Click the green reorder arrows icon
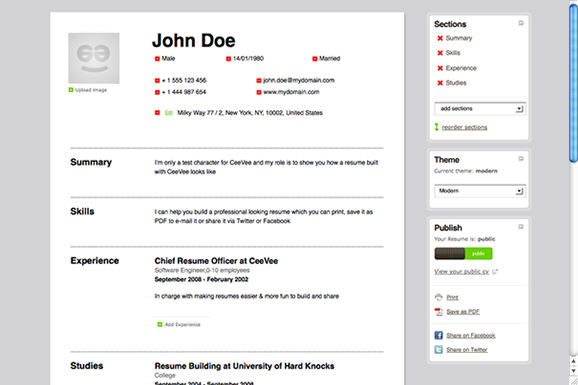 point(436,127)
